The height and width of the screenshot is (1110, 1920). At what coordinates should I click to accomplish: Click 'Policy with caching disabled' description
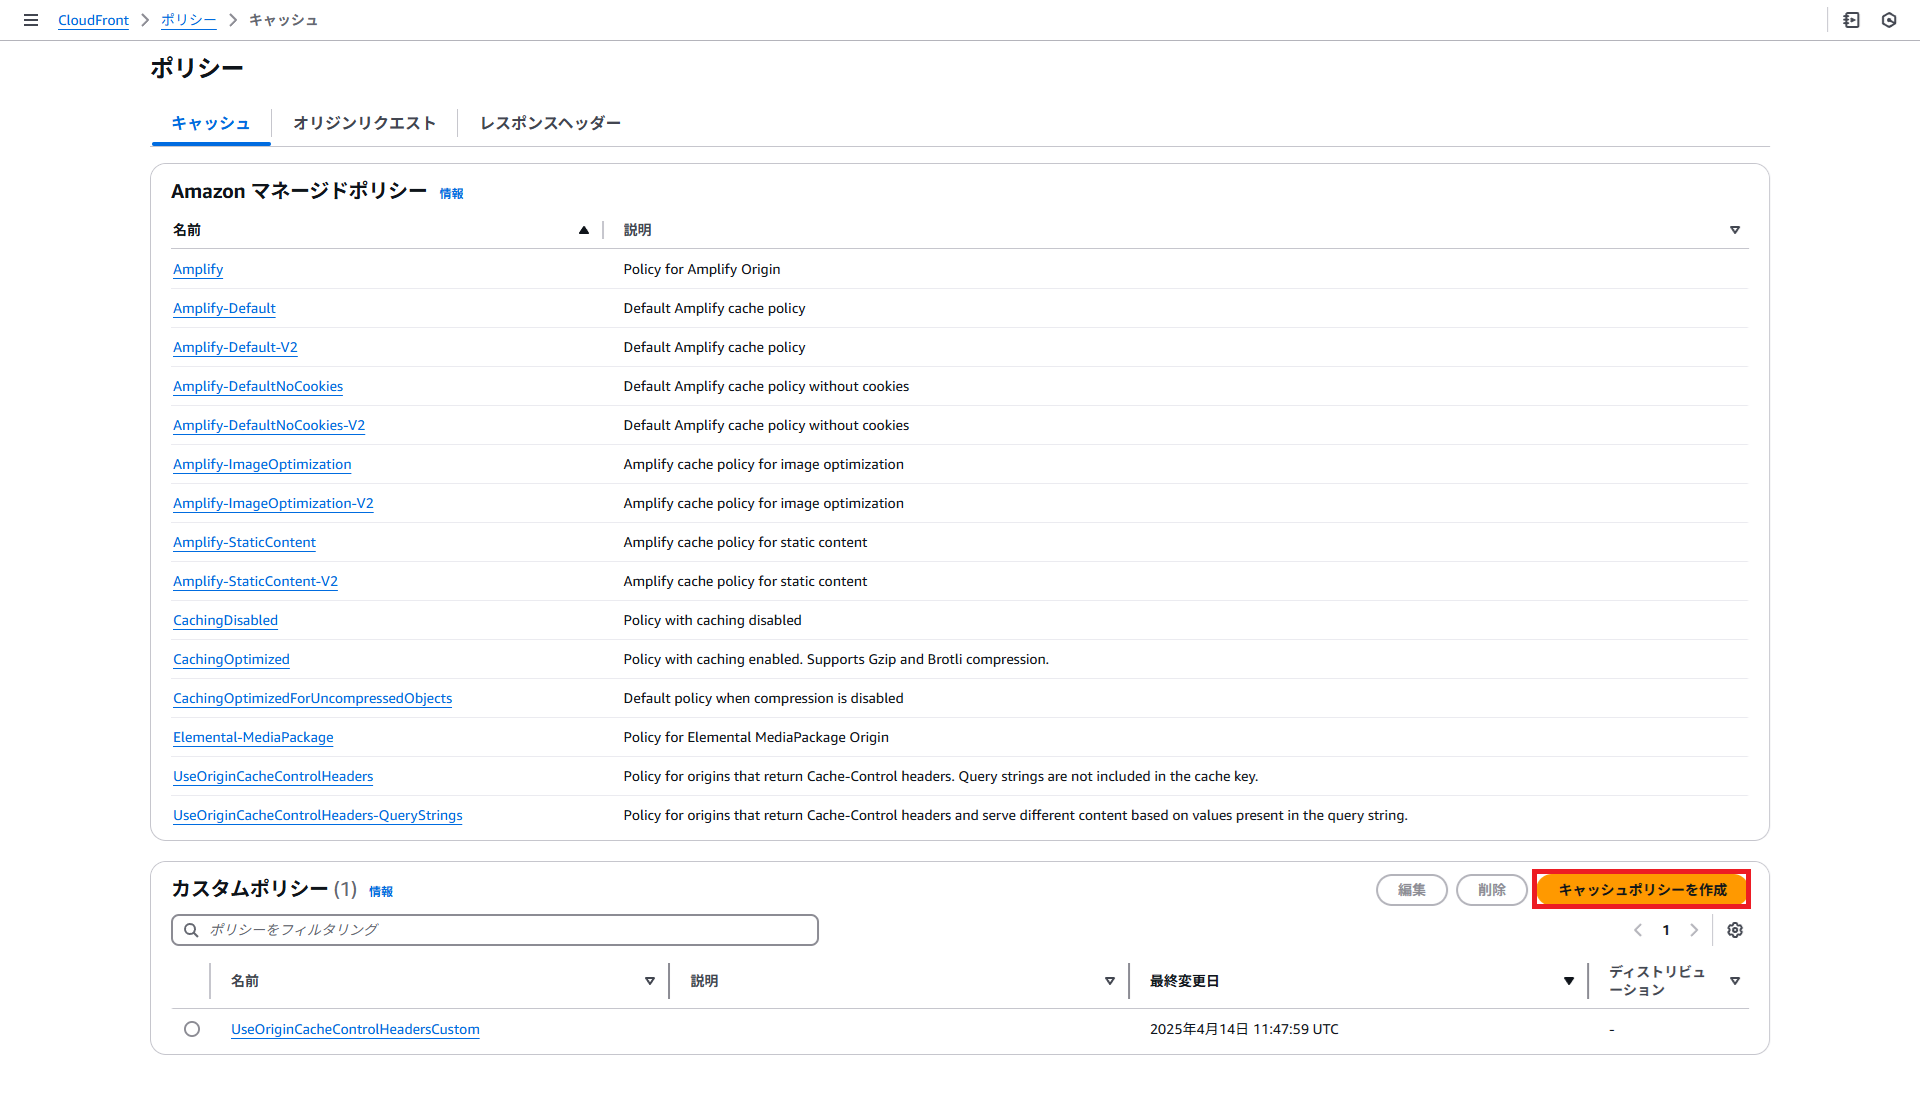[x=712, y=620]
